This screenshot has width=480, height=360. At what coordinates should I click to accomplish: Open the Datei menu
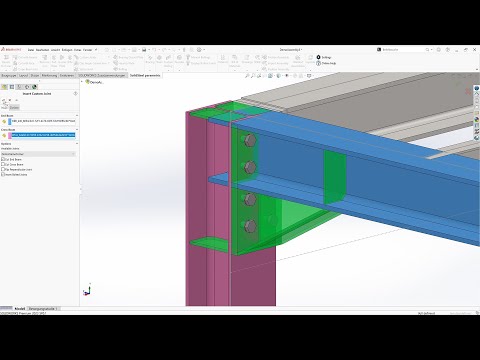[x=31, y=50]
